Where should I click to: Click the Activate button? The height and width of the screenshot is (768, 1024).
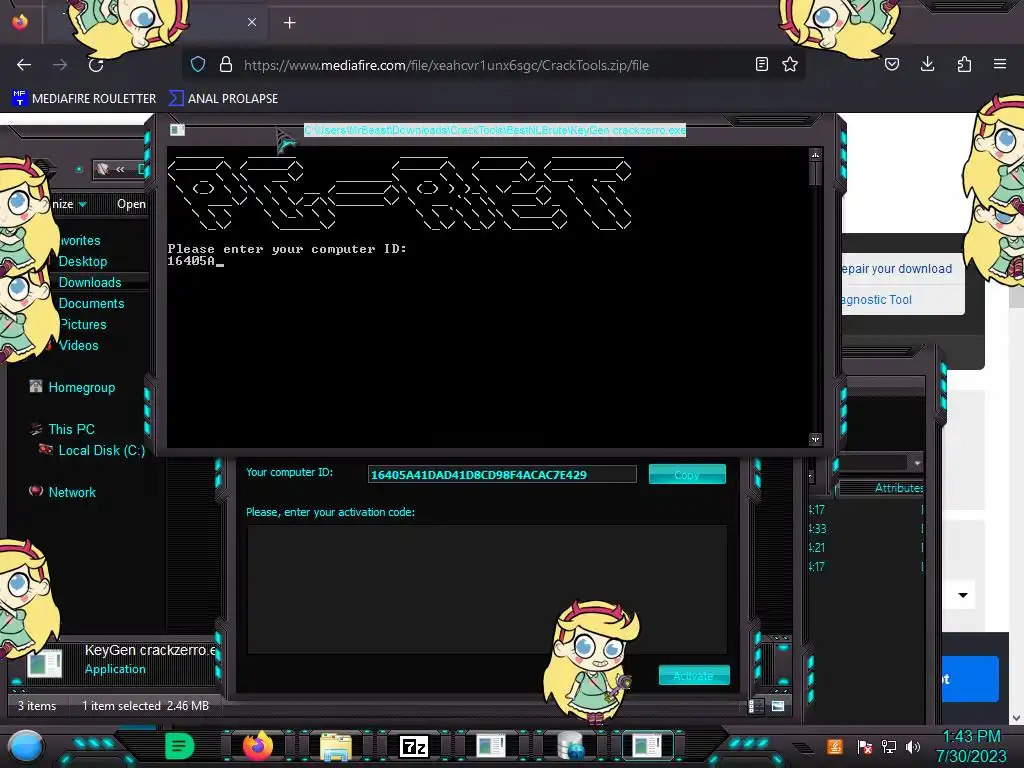tap(694, 675)
